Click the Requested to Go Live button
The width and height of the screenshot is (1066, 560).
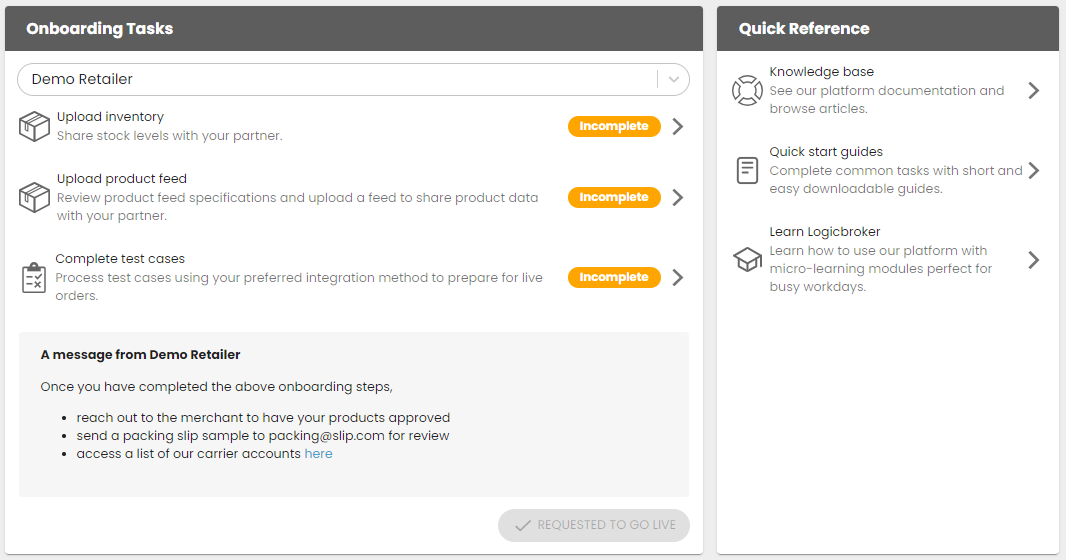594,525
